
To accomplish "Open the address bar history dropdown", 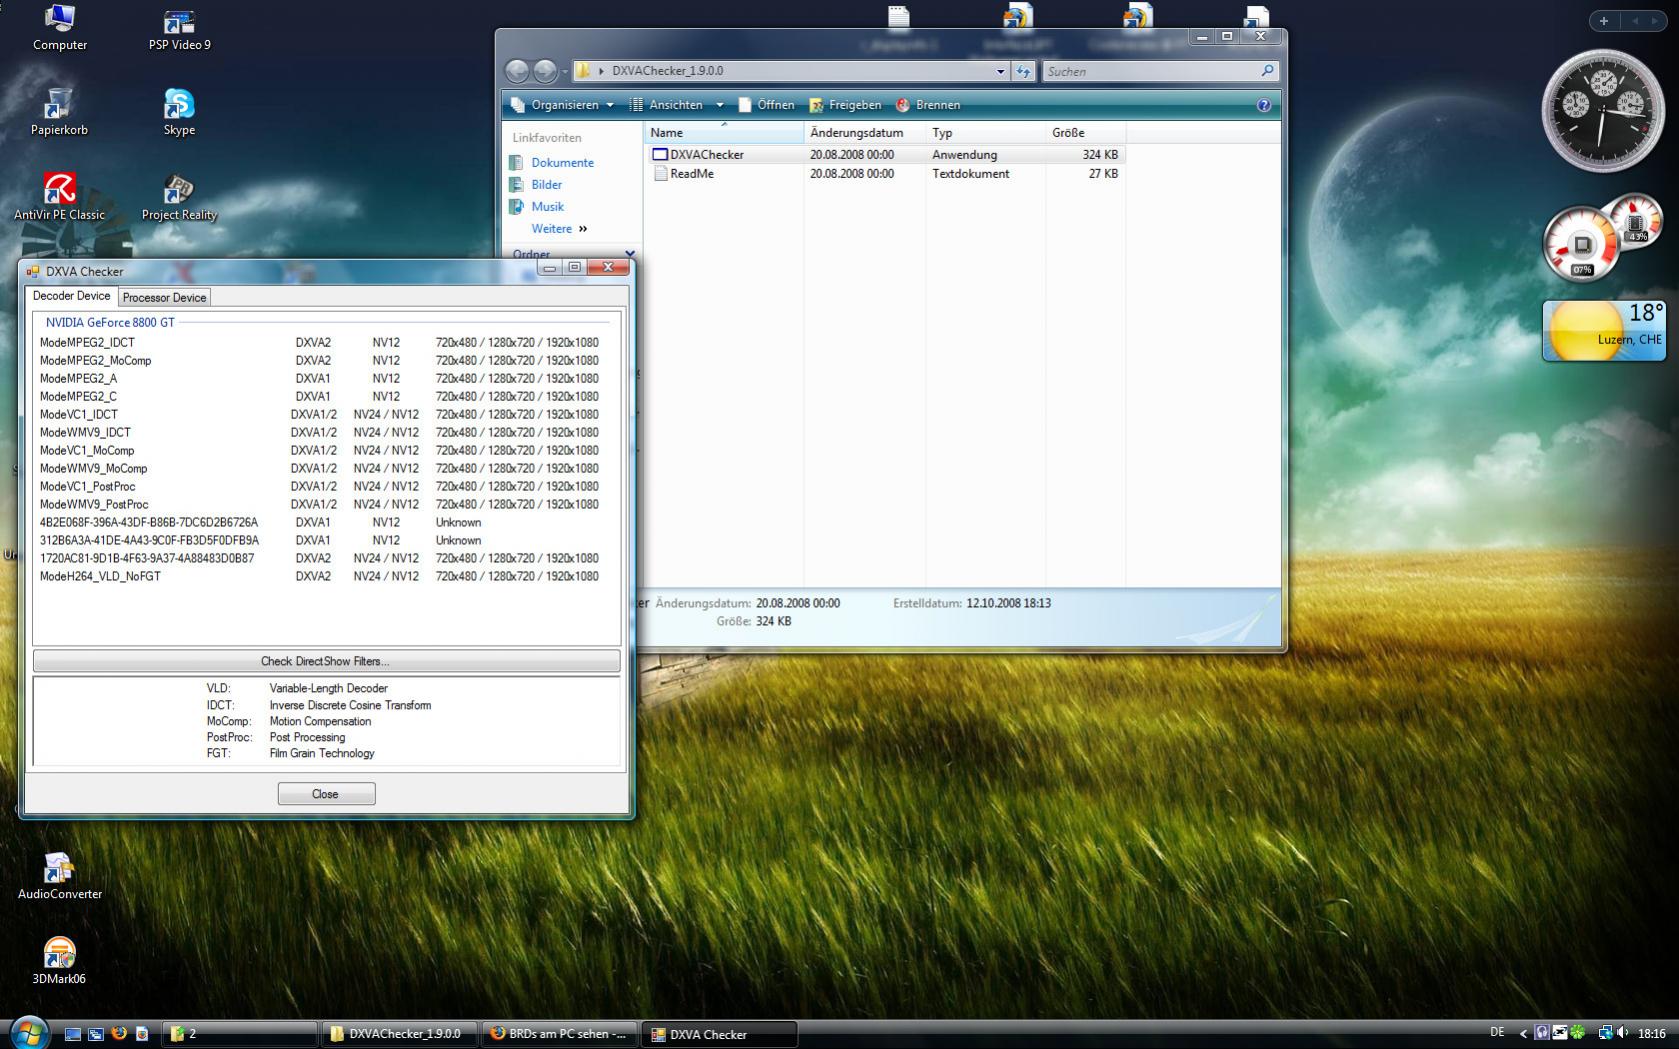I will (x=1000, y=71).
